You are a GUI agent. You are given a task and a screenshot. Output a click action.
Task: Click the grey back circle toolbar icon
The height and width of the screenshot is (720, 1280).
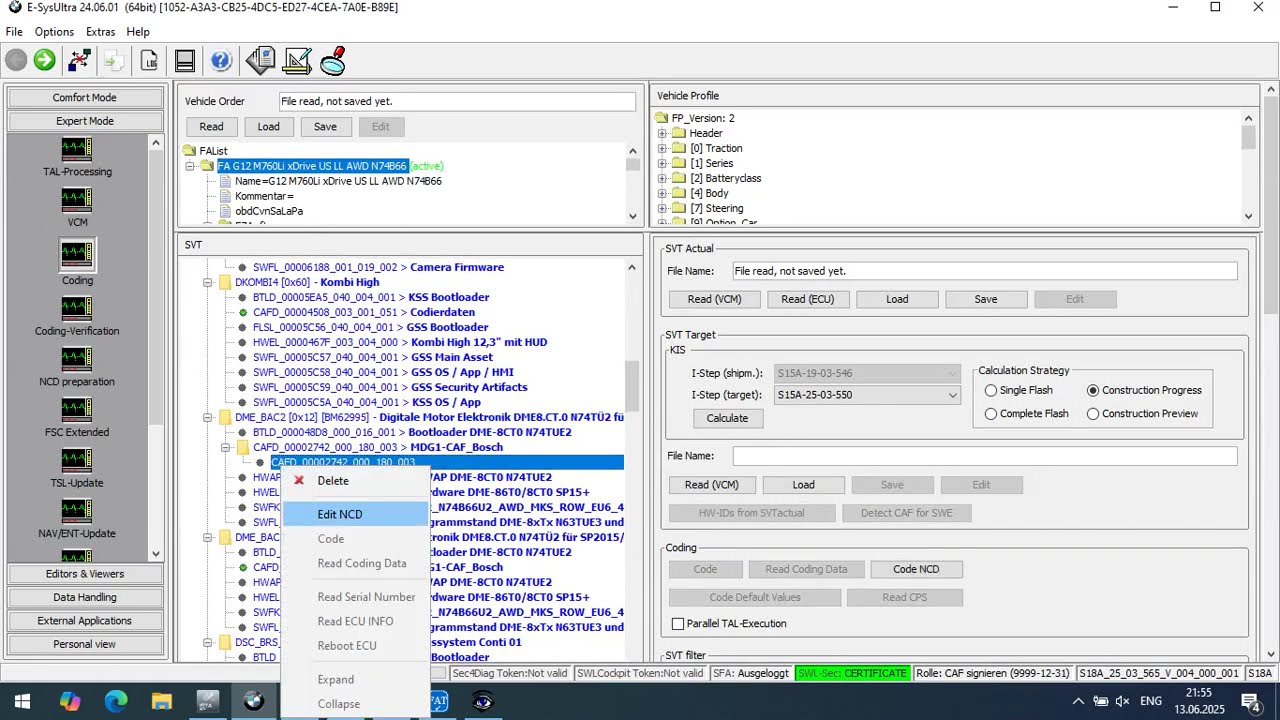pos(16,61)
